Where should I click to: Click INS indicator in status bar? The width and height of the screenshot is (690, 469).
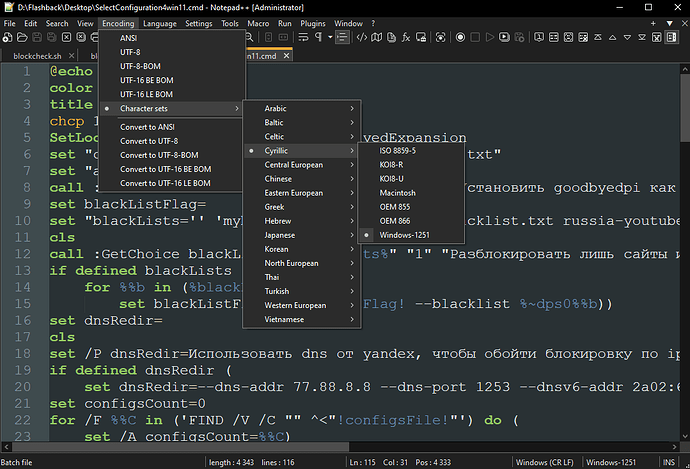669,462
